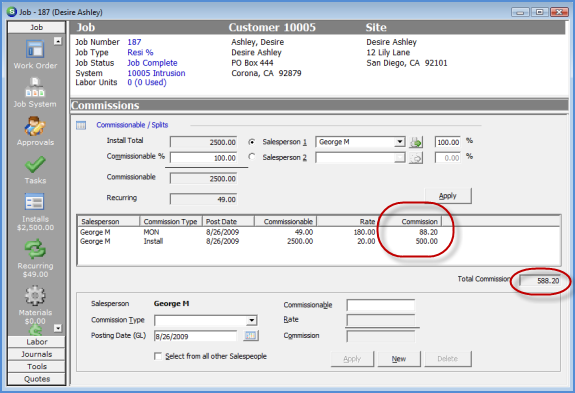Click the Job Complete status link
The width and height of the screenshot is (575, 393).
[x=152, y=63]
